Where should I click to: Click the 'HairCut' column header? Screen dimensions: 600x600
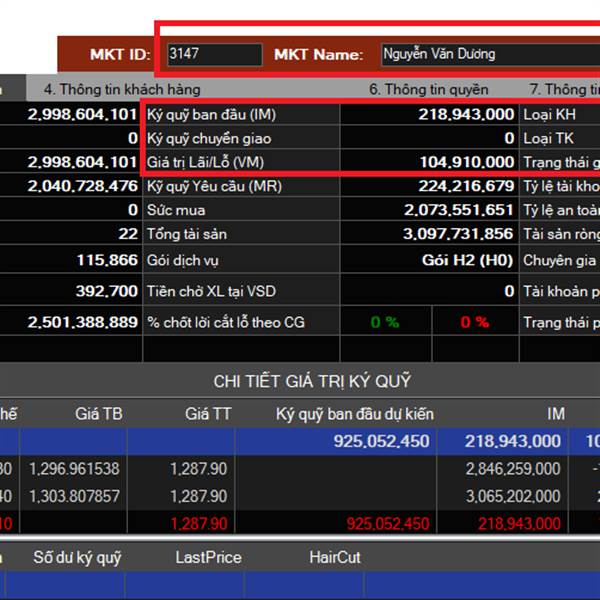click(335, 557)
